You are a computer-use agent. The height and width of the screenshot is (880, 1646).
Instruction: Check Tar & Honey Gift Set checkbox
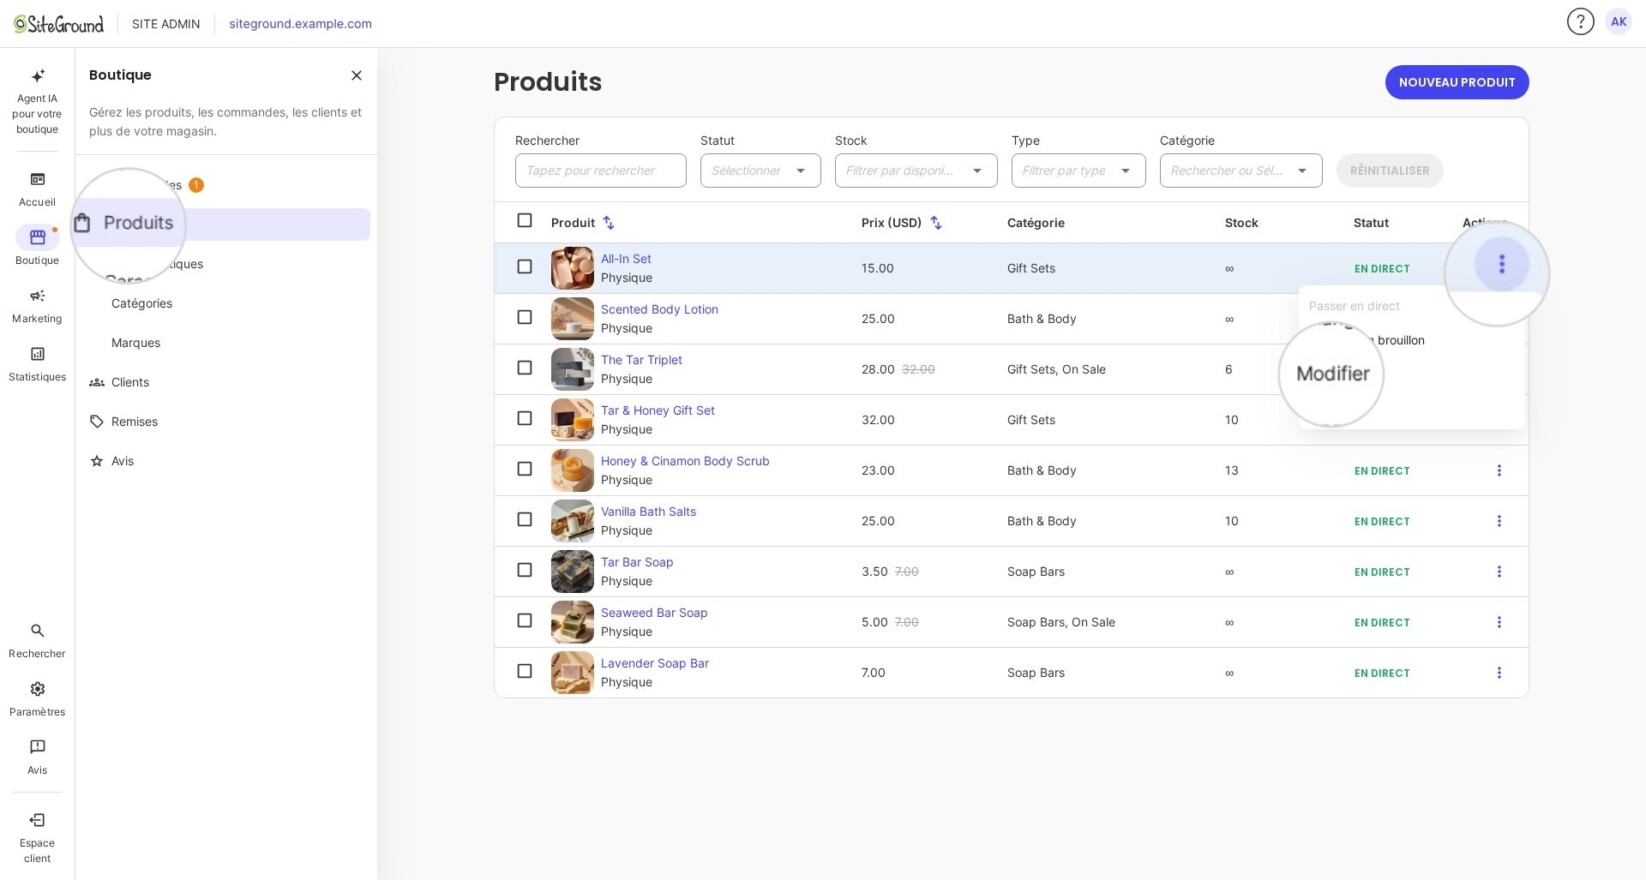[524, 418]
